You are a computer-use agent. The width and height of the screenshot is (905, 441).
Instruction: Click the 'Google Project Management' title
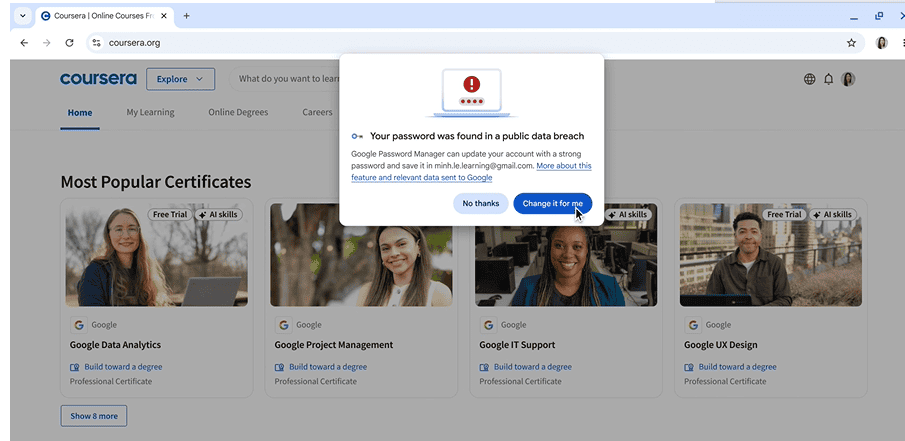click(334, 345)
